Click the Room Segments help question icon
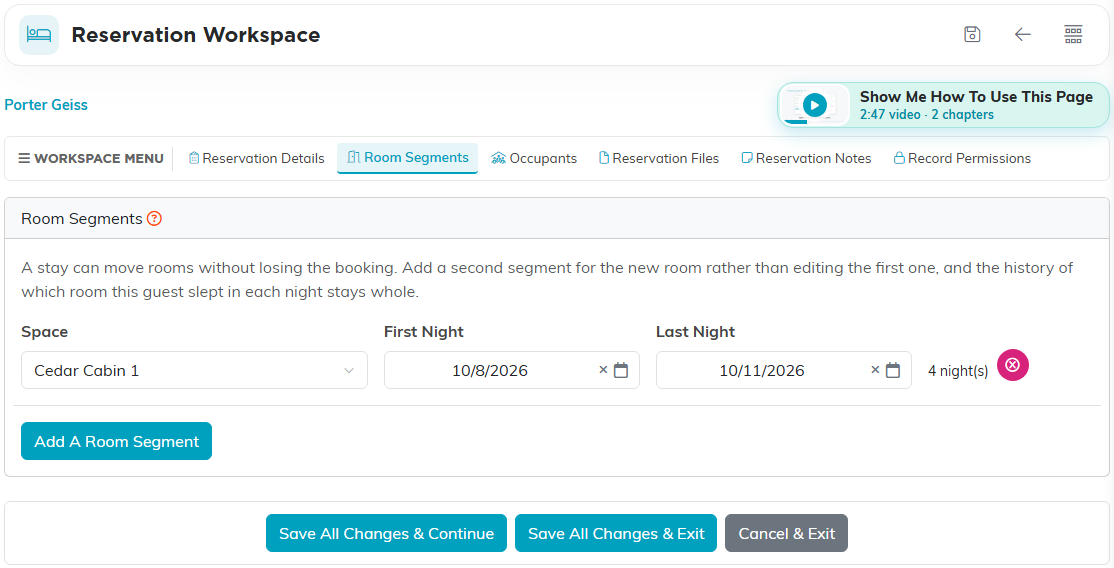The image size is (1114, 568). [x=154, y=218]
